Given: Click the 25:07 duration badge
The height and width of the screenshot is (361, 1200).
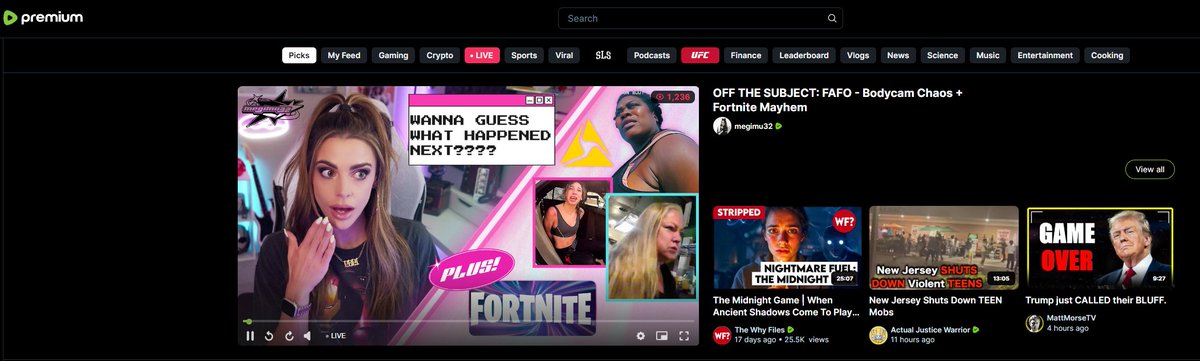Looking at the screenshot, I should point(845,279).
